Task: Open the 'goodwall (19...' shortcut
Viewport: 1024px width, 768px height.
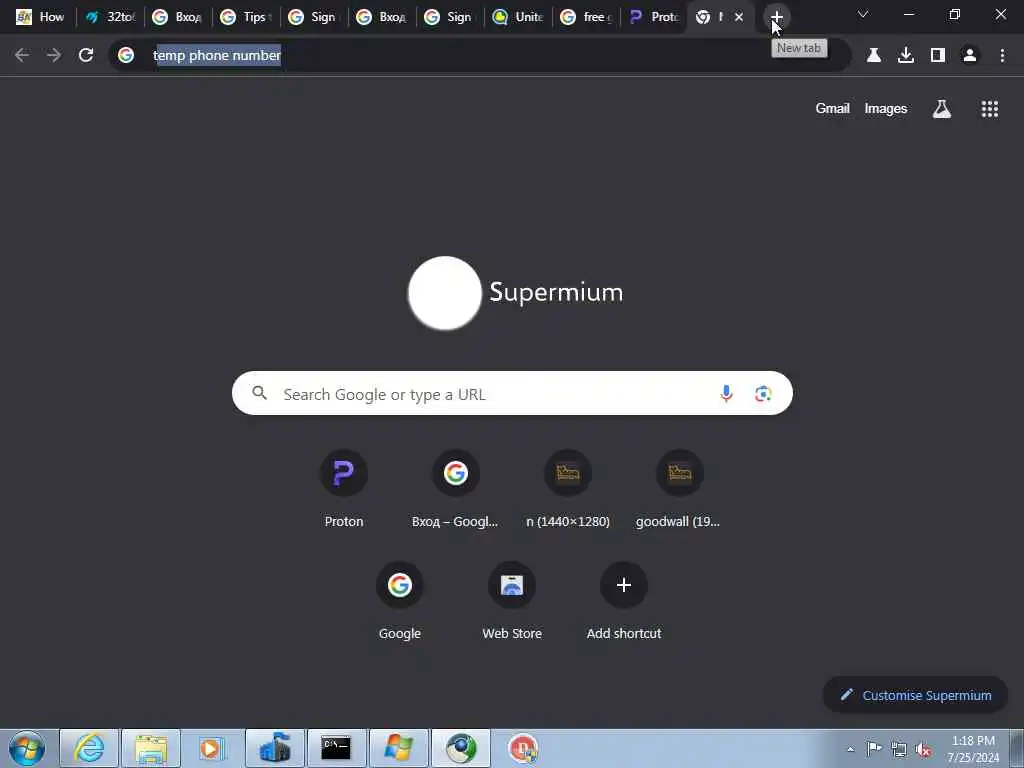Action: [679, 488]
